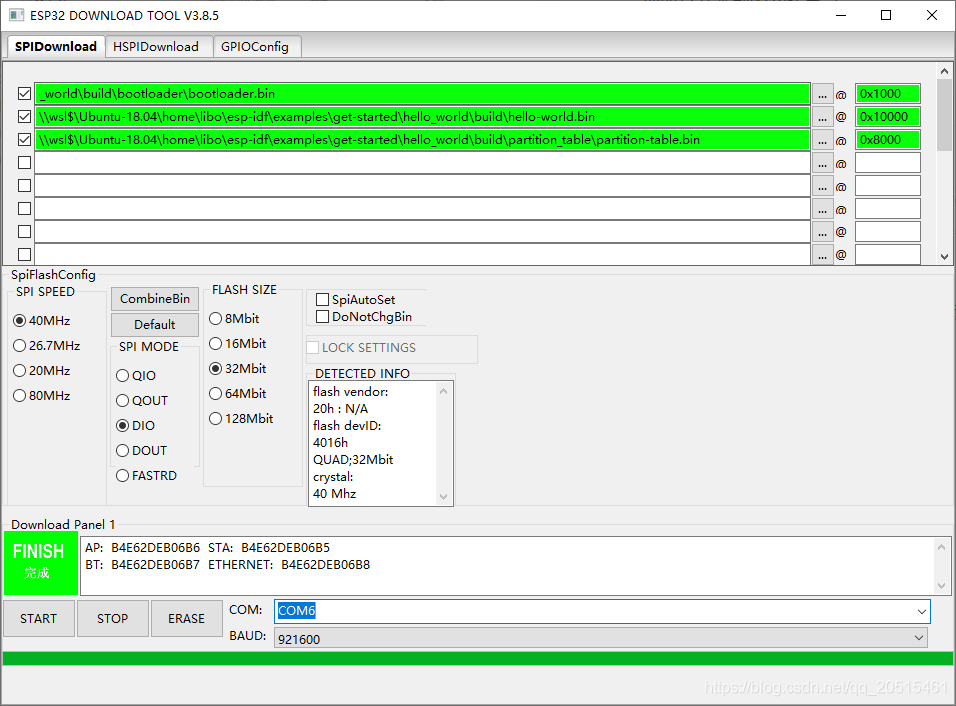Click the ESP32 Download Tool title icon
This screenshot has height=706, width=956.
pyautogui.click(x=16, y=15)
